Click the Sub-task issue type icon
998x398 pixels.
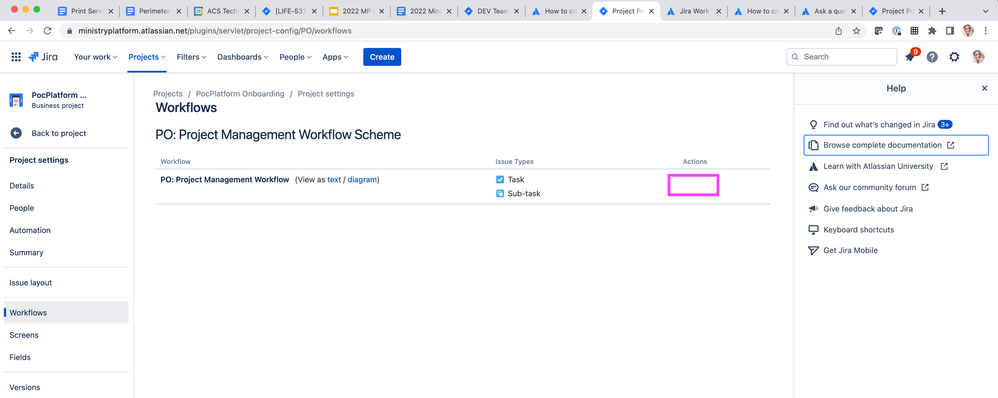pos(500,193)
